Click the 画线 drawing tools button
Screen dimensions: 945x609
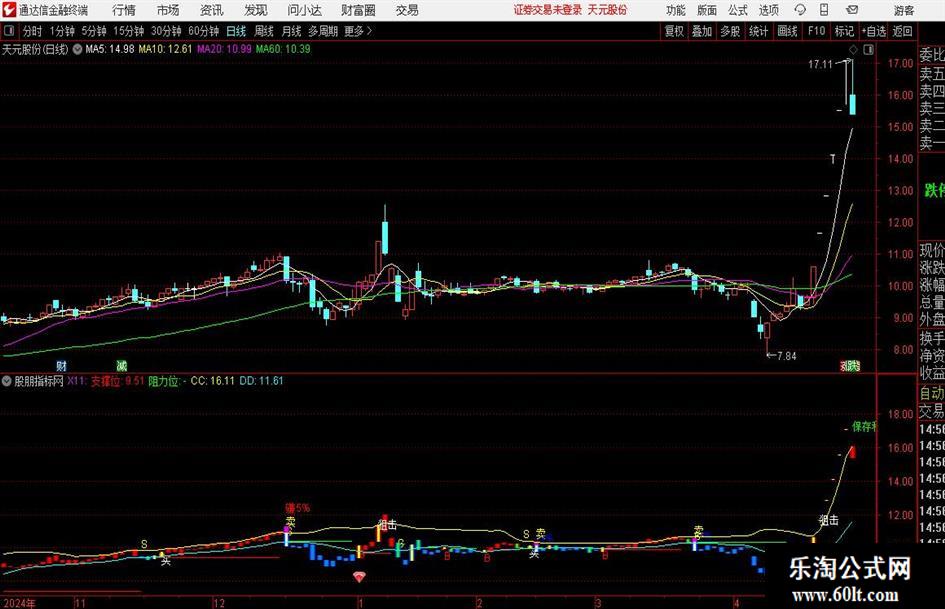pyautogui.click(x=787, y=31)
